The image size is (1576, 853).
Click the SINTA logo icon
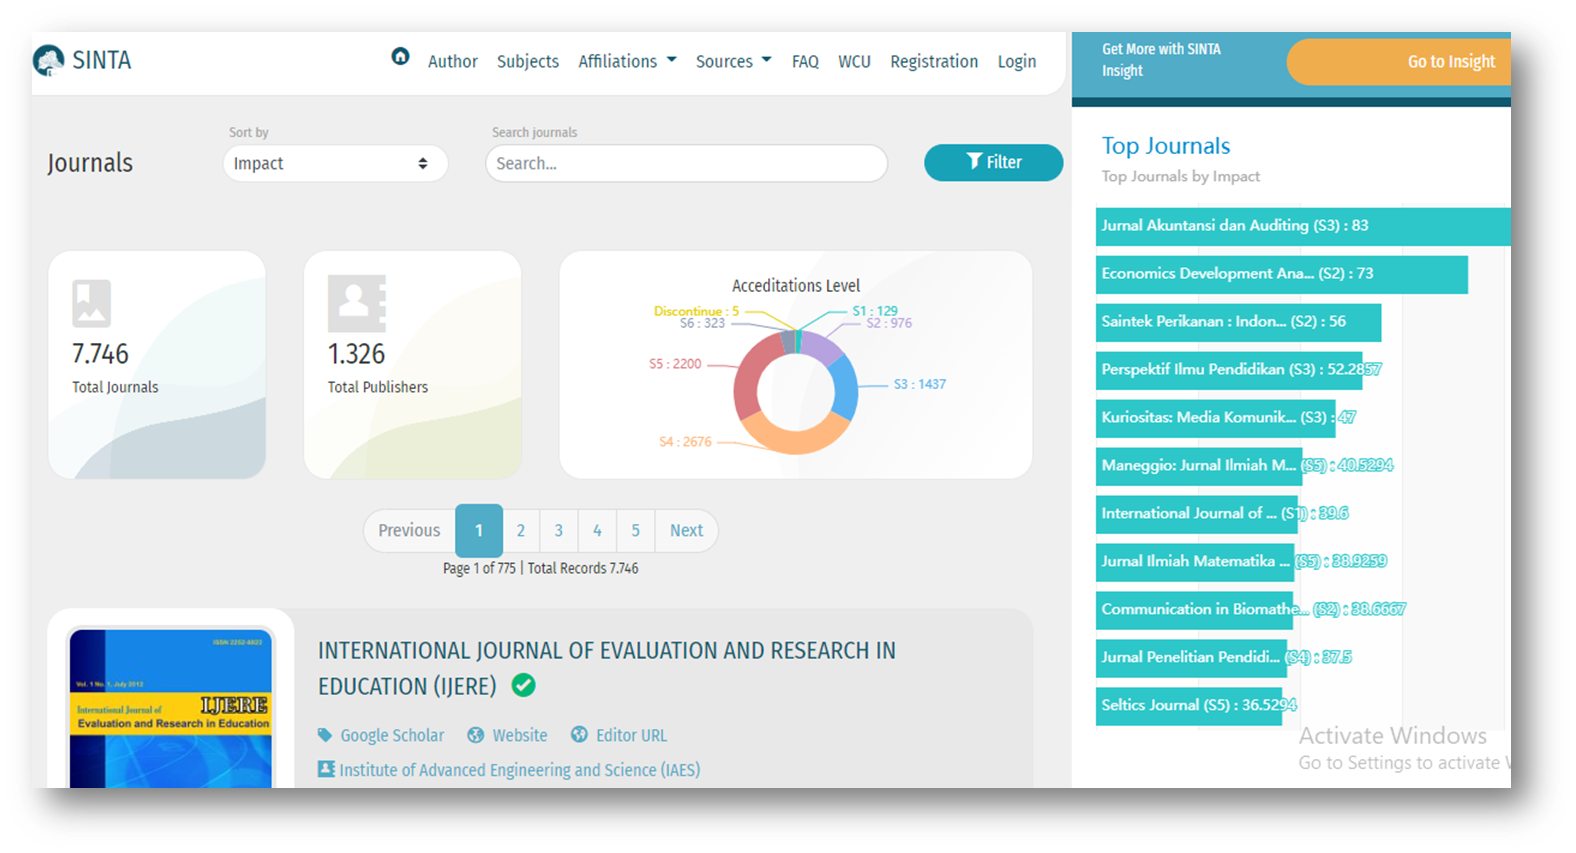pyautogui.click(x=48, y=61)
